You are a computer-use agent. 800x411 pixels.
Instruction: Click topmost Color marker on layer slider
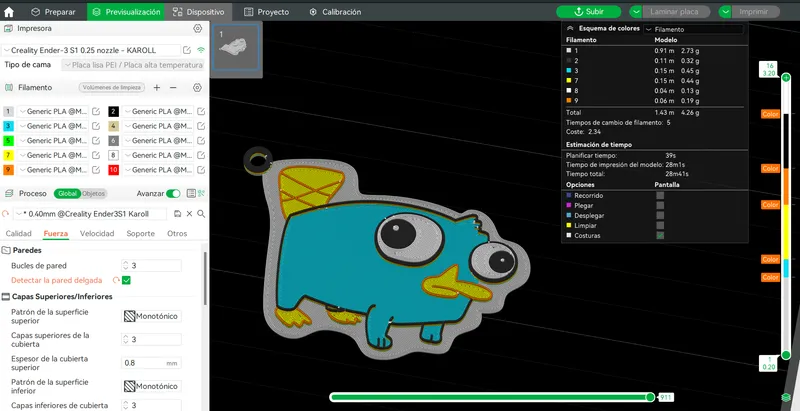770,114
